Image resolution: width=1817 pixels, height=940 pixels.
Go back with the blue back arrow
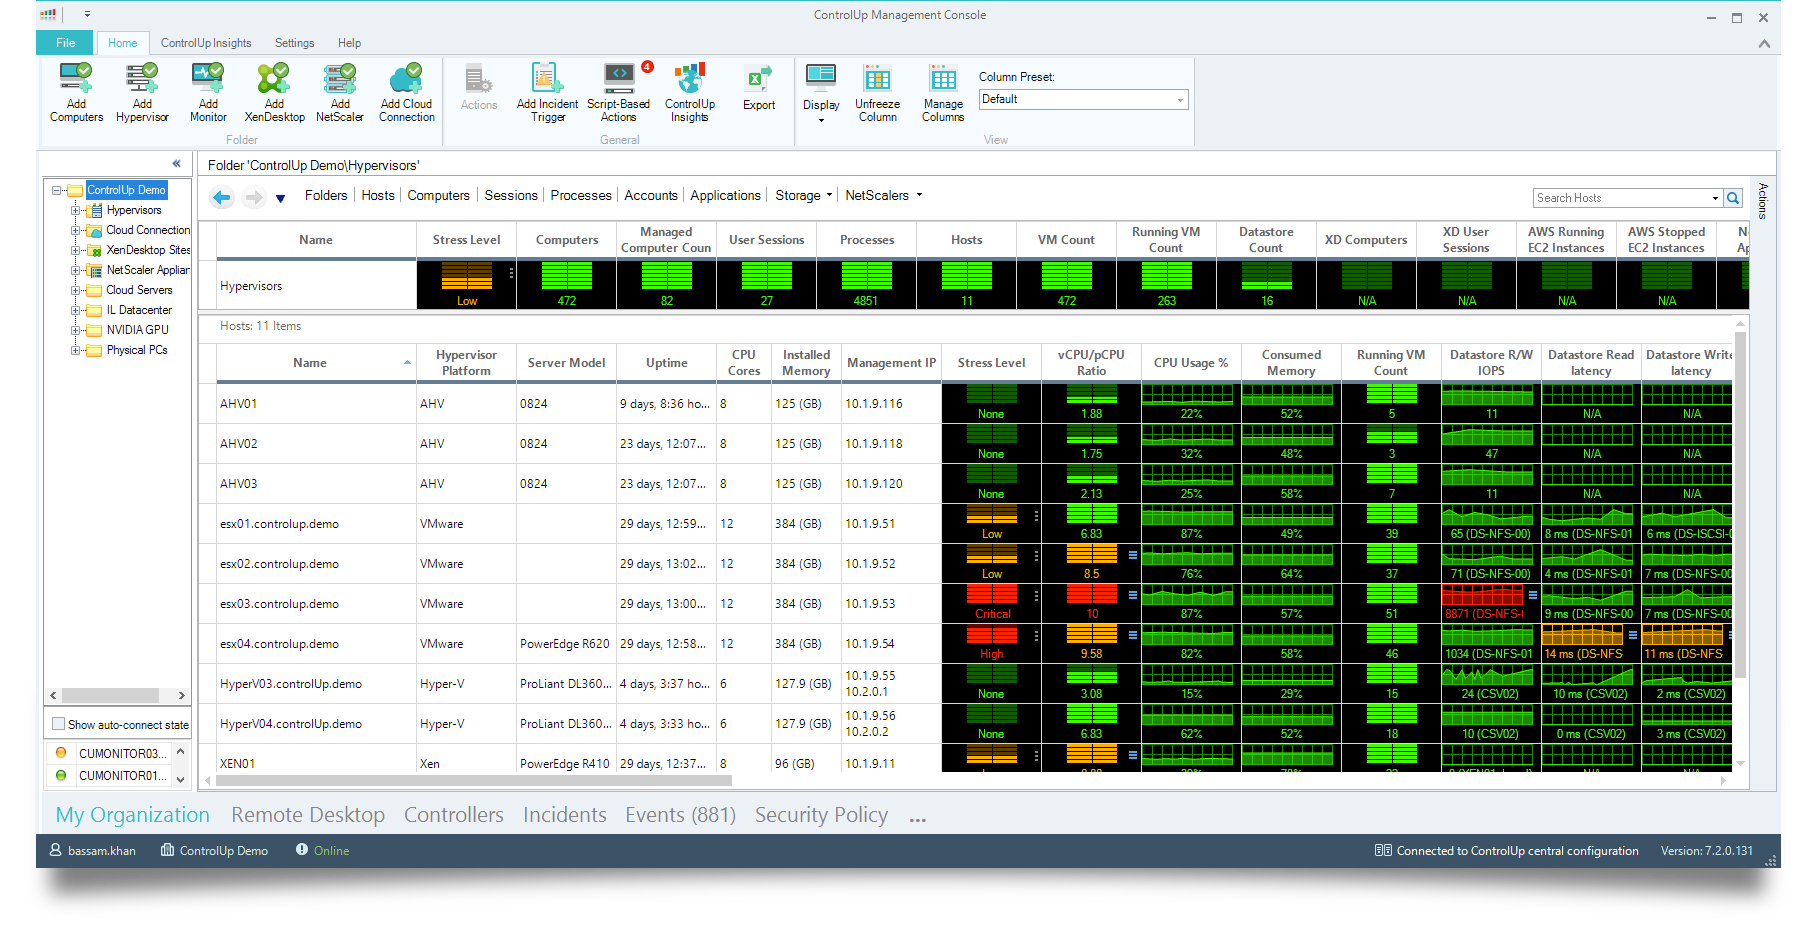pyautogui.click(x=222, y=197)
